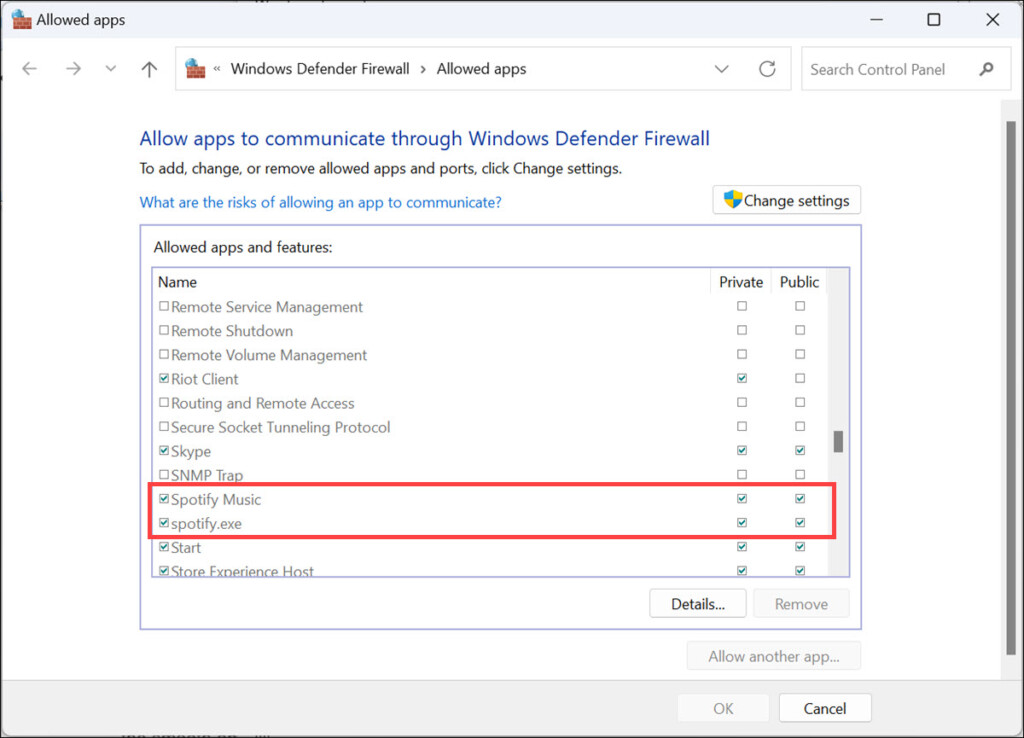Viewport: 1024px width, 738px height.
Task: Uncheck Private for spotify.exe
Action: coord(741,523)
